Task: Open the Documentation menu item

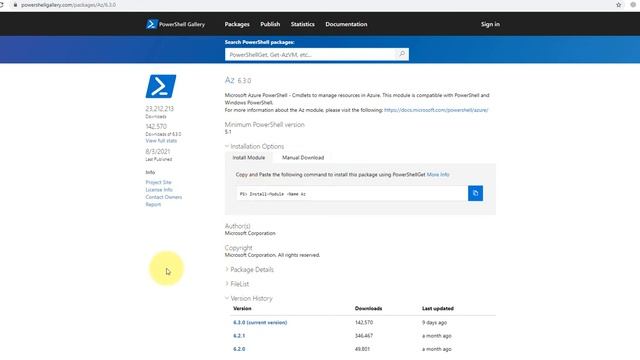Action: click(x=346, y=24)
